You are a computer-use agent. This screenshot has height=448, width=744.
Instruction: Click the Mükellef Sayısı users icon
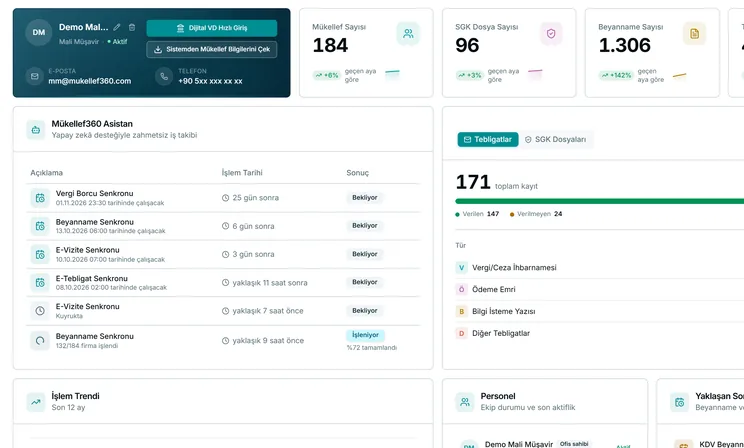click(x=408, y=34)
